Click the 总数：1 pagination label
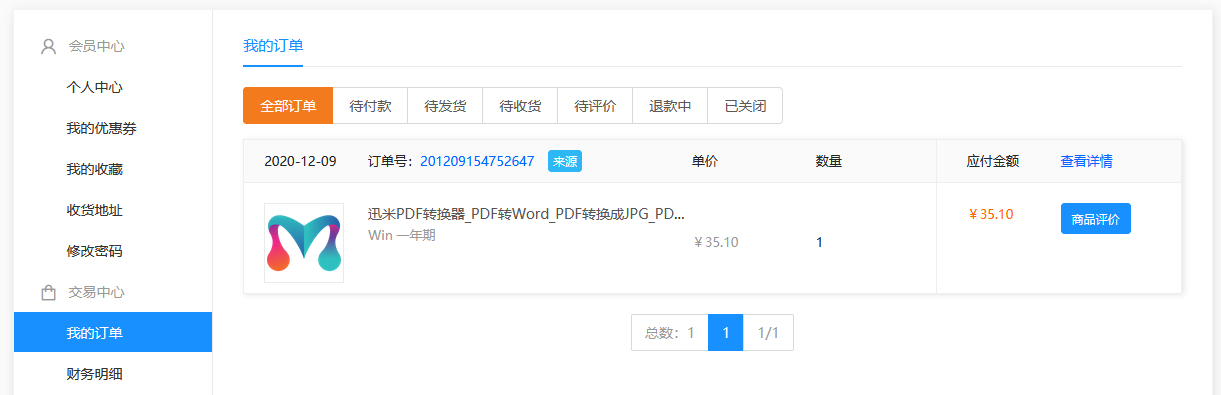 tap(670, 333)
